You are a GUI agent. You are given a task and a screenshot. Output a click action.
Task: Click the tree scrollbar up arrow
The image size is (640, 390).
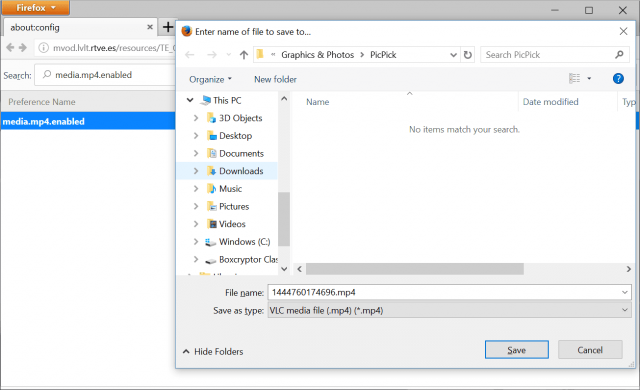coord(284,99)
